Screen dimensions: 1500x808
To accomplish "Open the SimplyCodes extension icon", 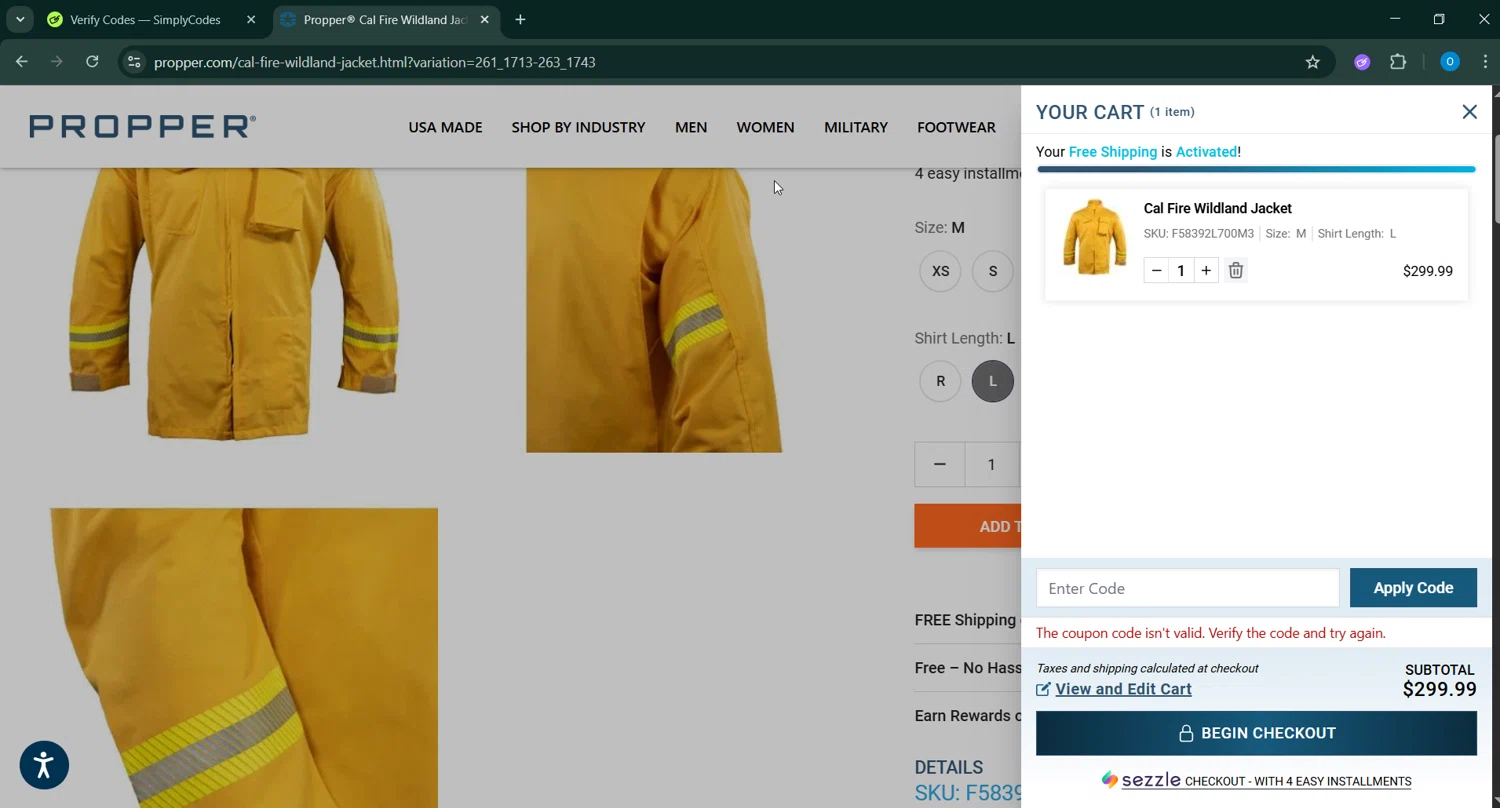I will [1362, 62].
